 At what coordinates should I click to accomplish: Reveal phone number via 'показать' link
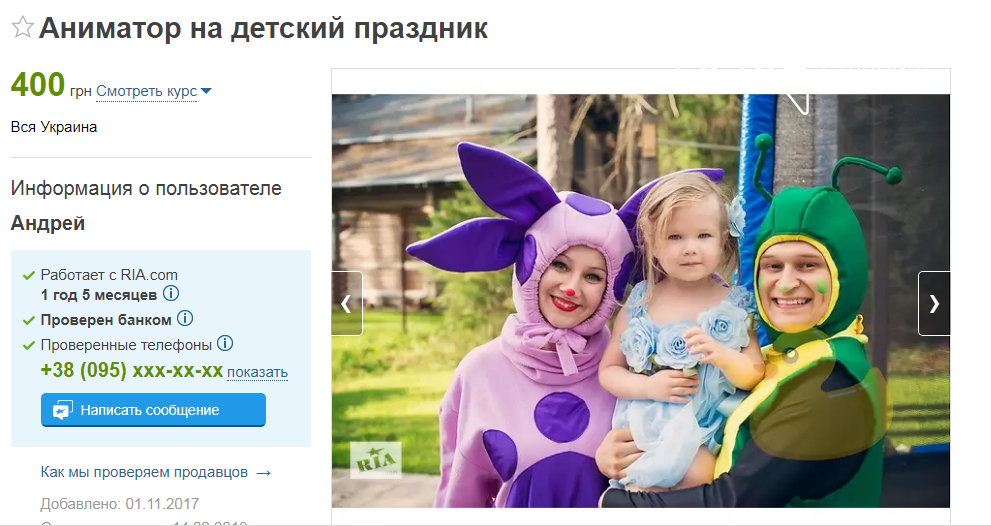tap(257, 372)
